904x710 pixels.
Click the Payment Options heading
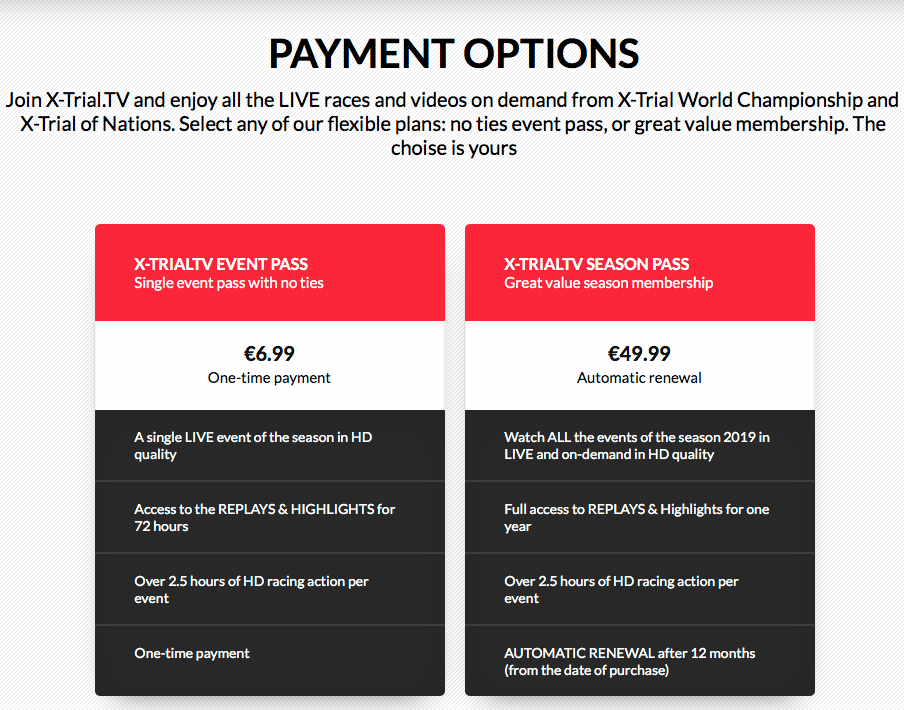pyautogui.click(x=452, y=54)
